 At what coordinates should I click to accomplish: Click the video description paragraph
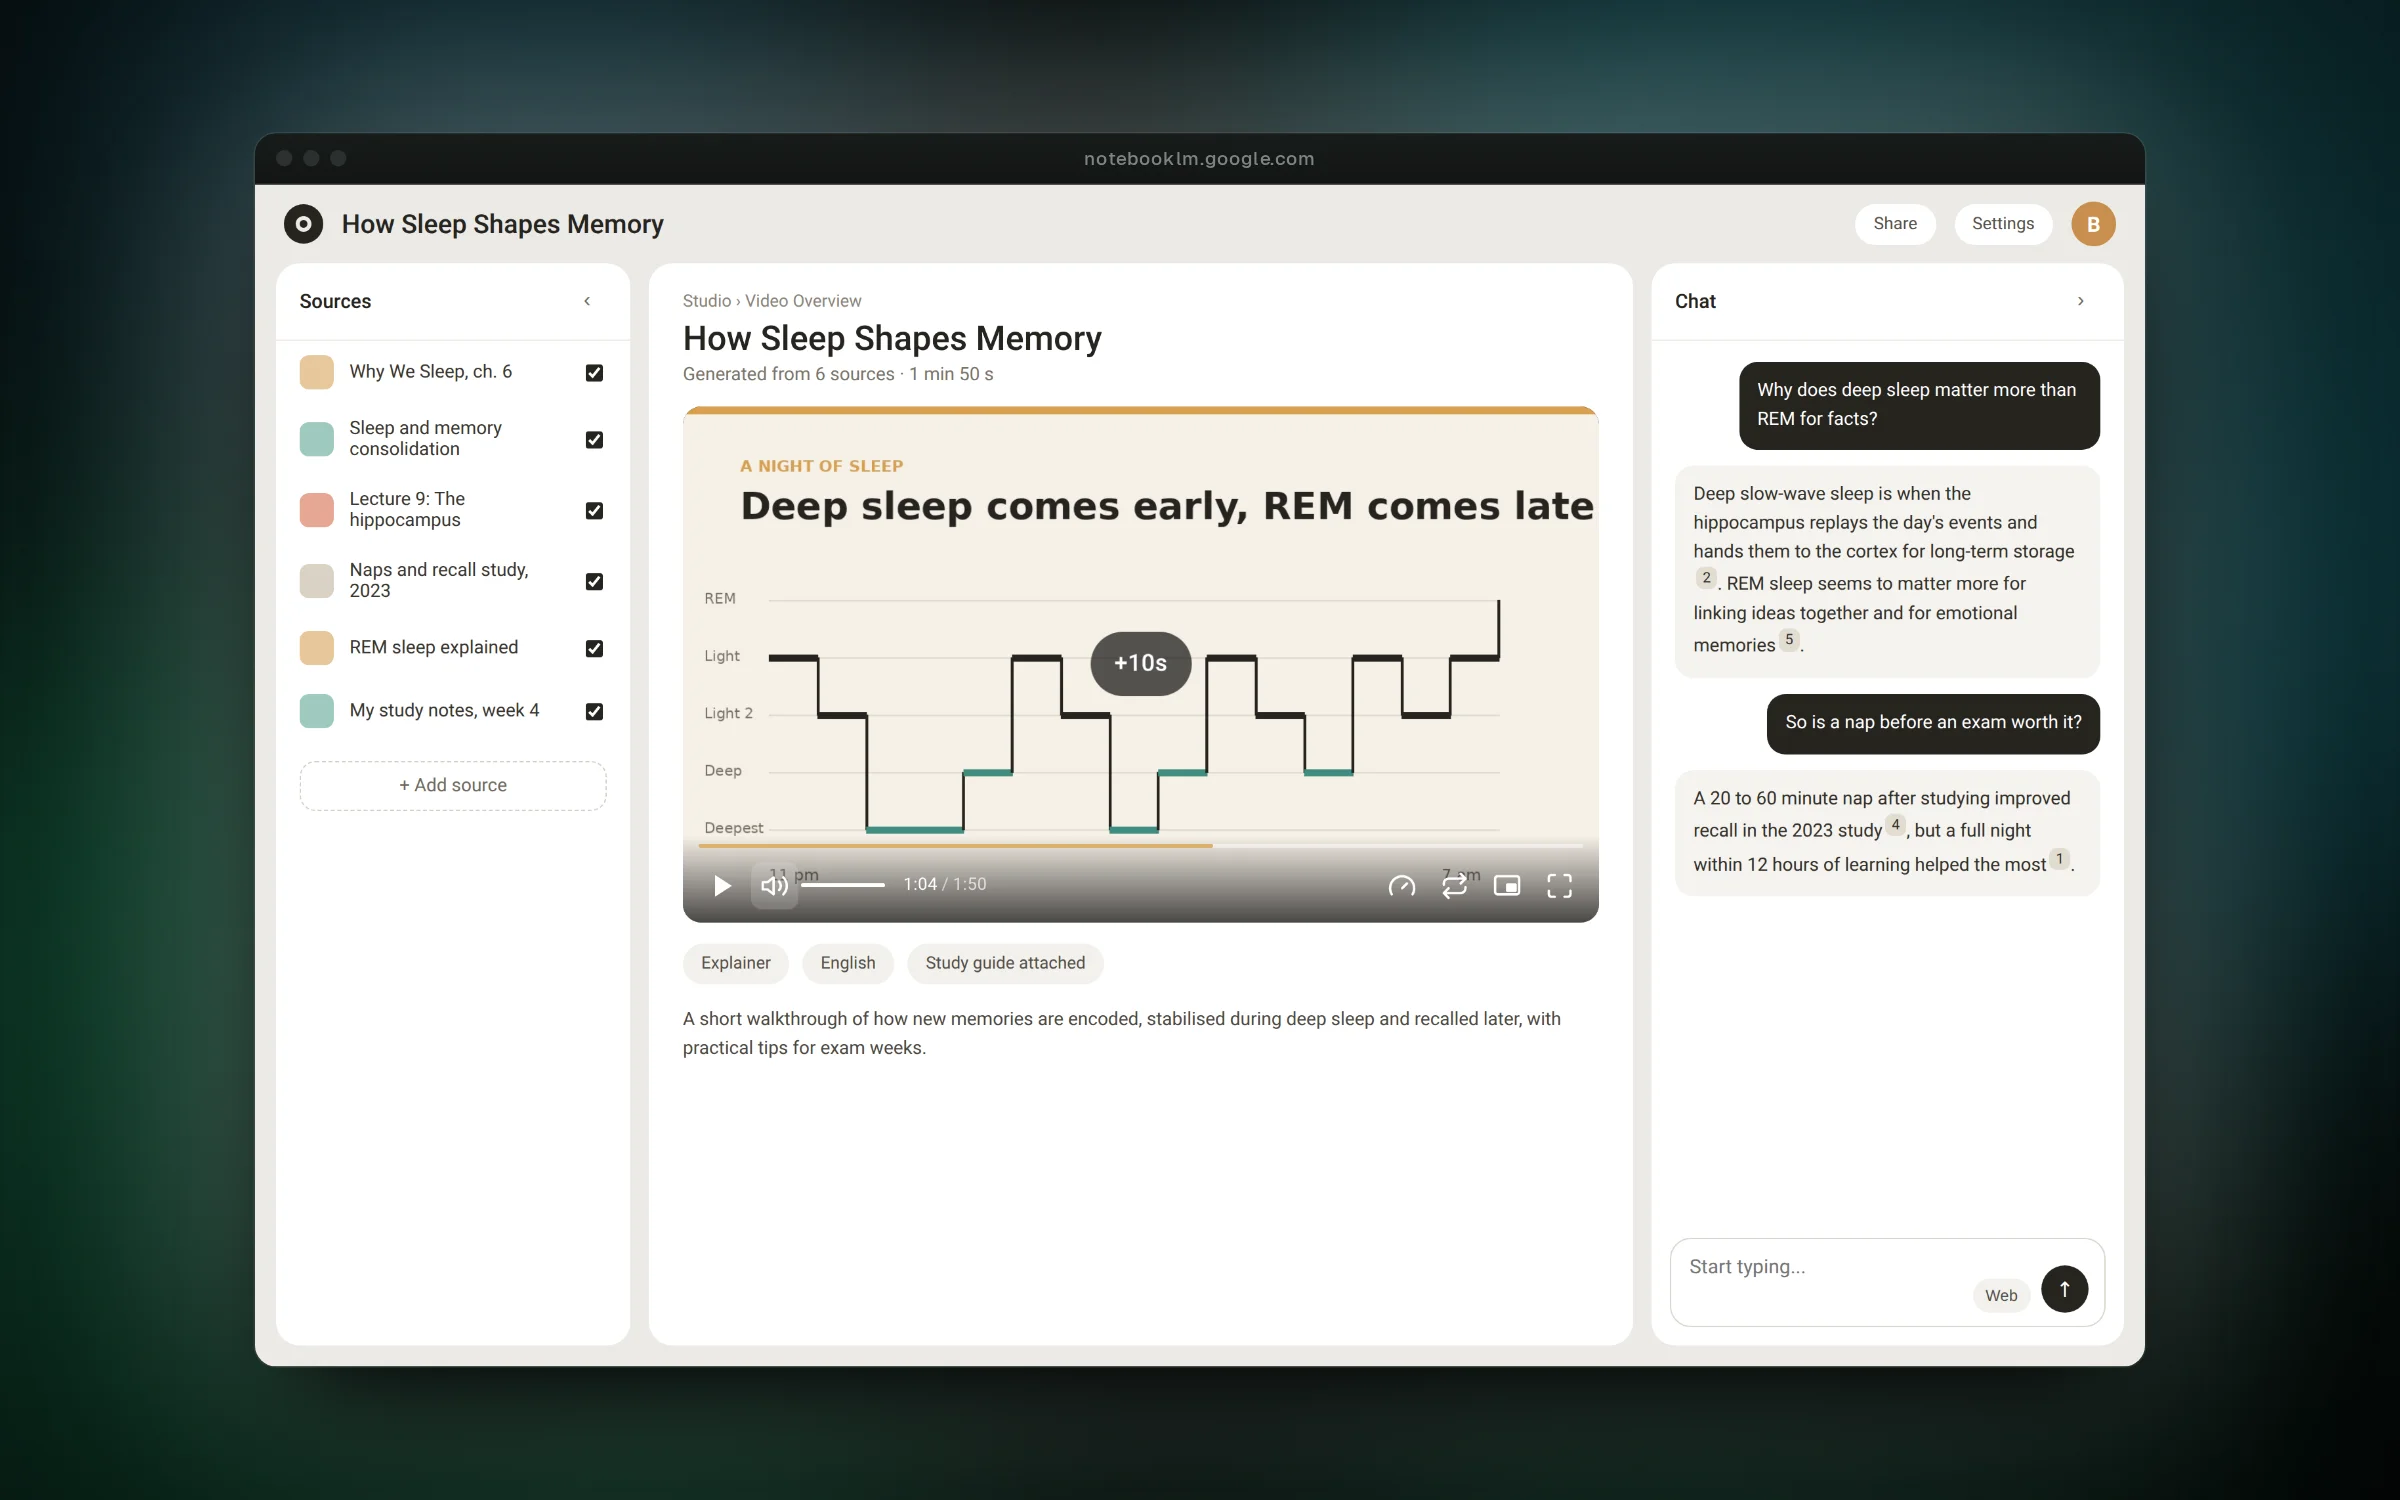point(1122,1033)
